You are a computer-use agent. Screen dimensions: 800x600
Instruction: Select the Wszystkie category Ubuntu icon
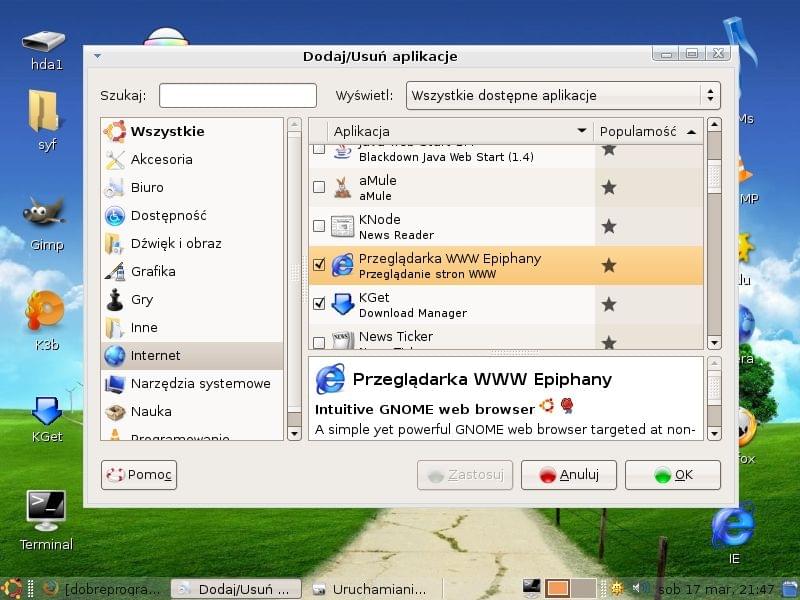(114, 132)
